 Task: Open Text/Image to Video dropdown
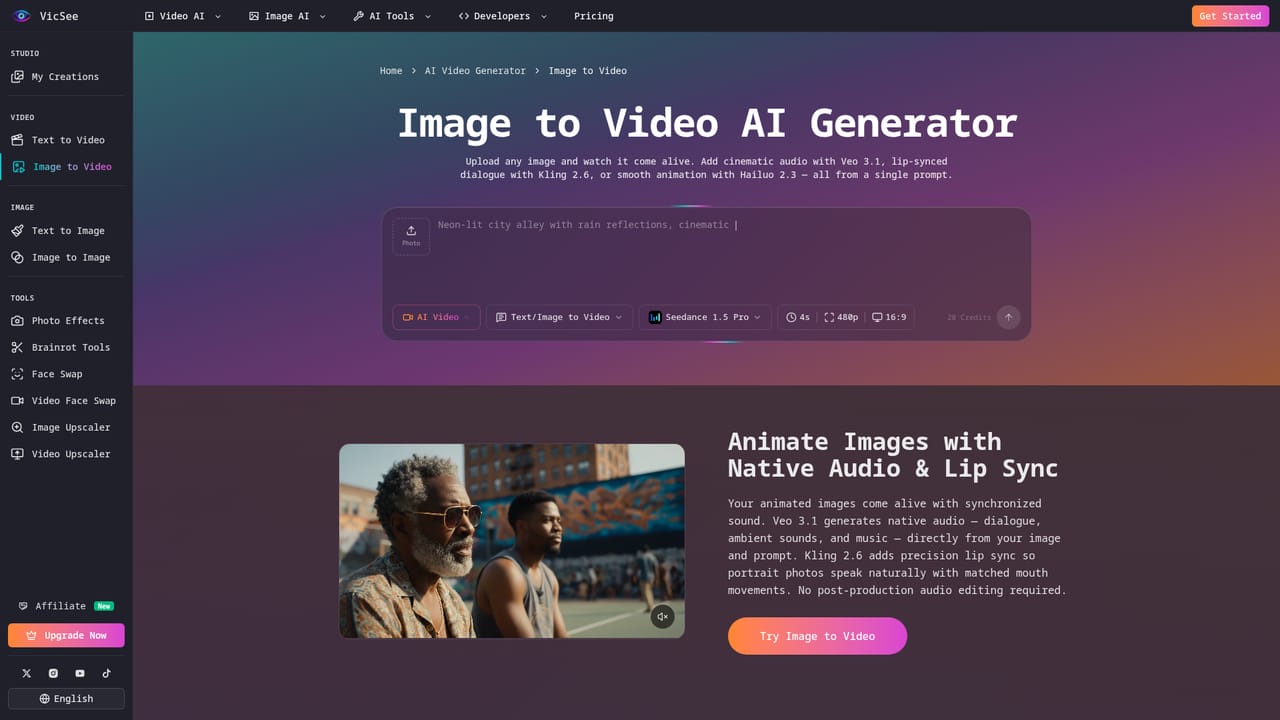tap(559, 317)
